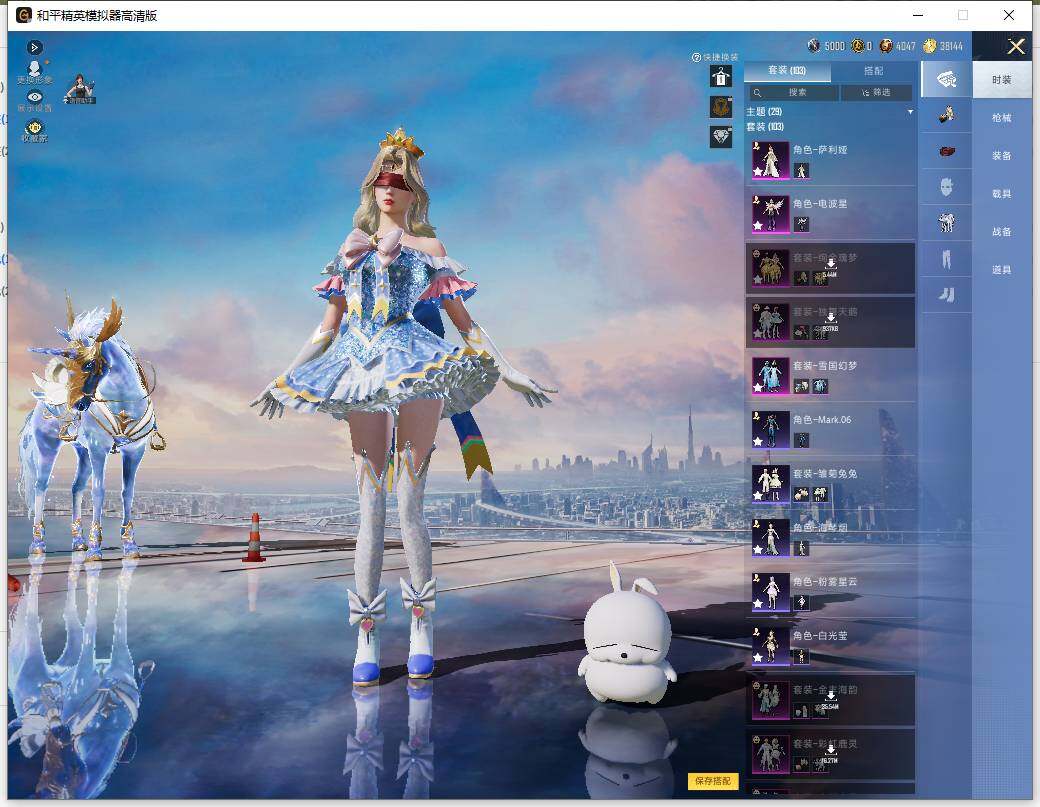1040x807 pixels.
Task: Click the diamond gem icon
Action: (x=721, y=137)
